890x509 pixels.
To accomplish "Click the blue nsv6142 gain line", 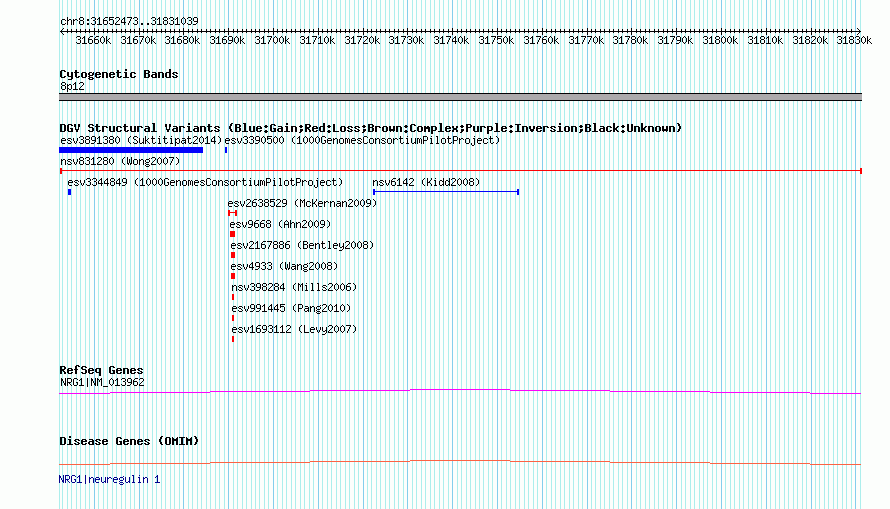I will [x=446, y=192].
